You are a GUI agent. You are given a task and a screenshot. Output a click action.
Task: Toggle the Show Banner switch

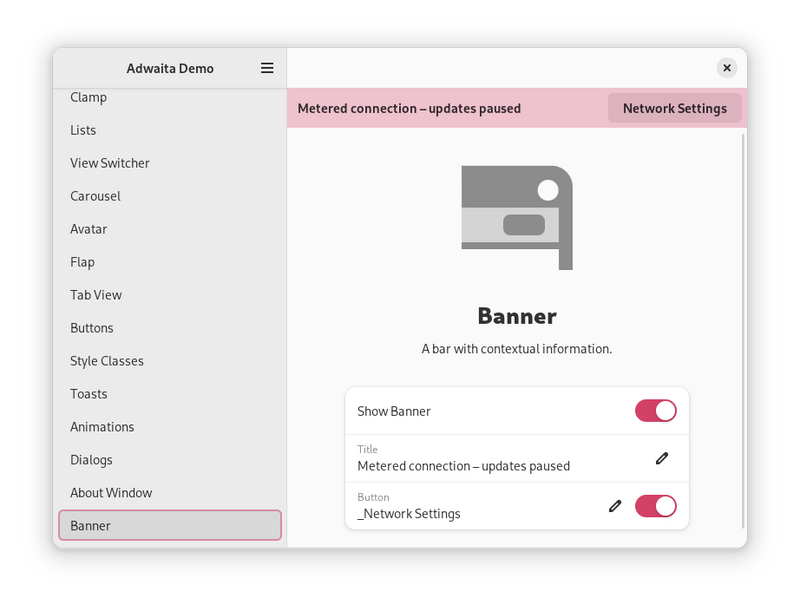(656, 411)
